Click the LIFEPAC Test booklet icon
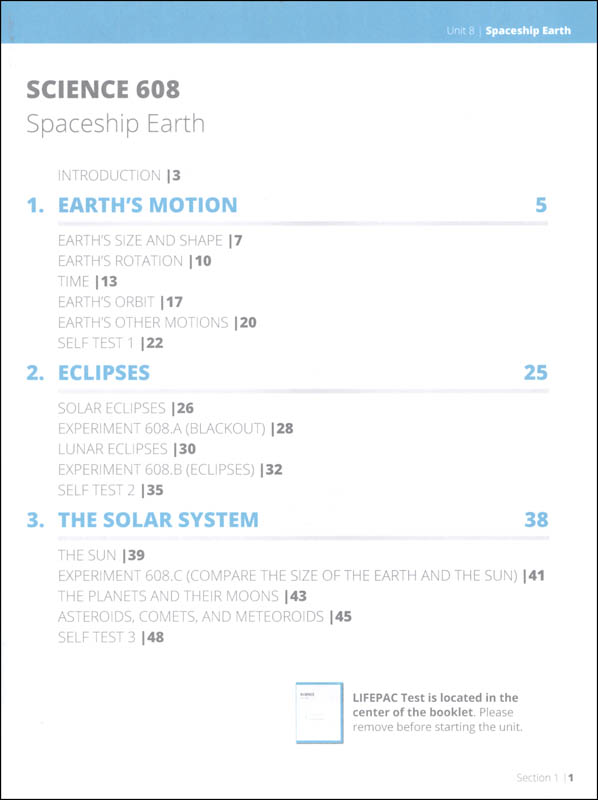This screenshot has height=800, width=598. tap(319, 712)
